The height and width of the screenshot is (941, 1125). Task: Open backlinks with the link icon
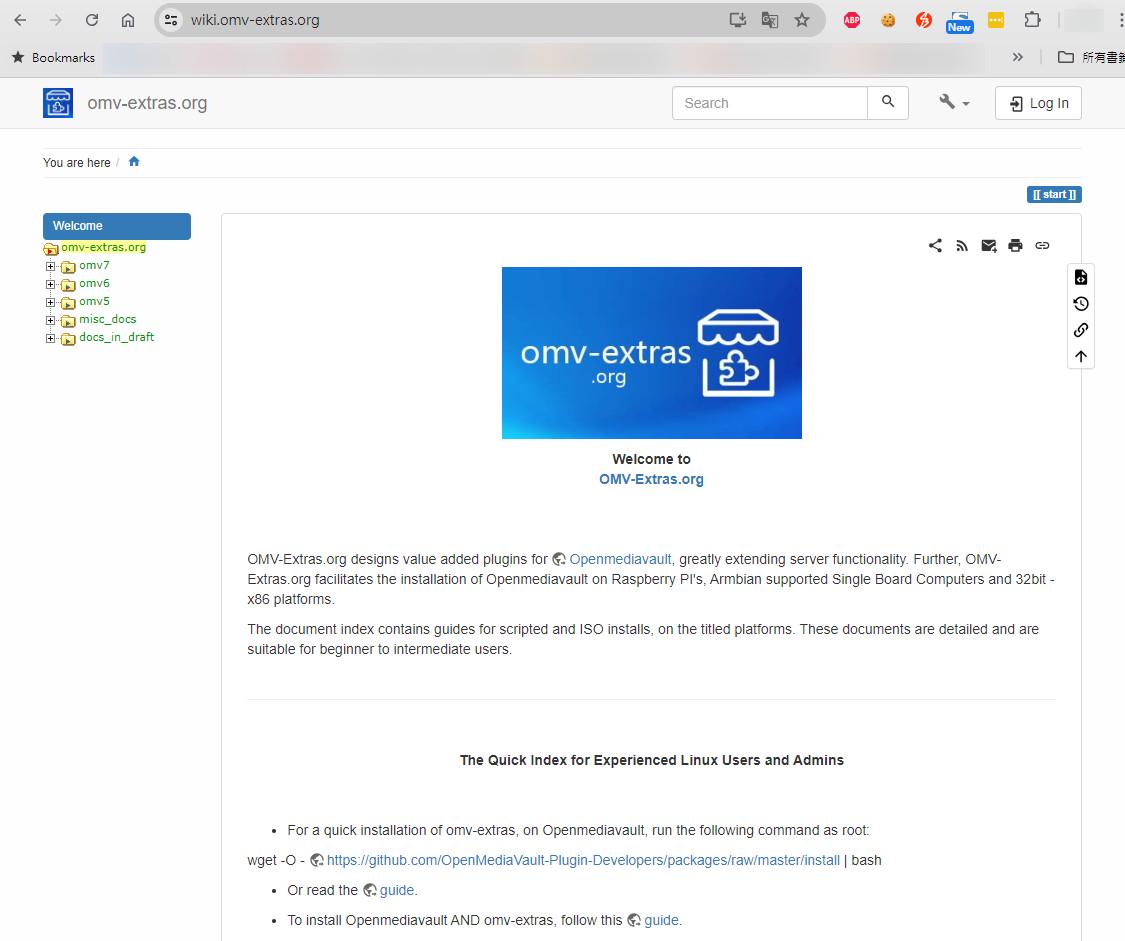click(x=1081, y=330)
